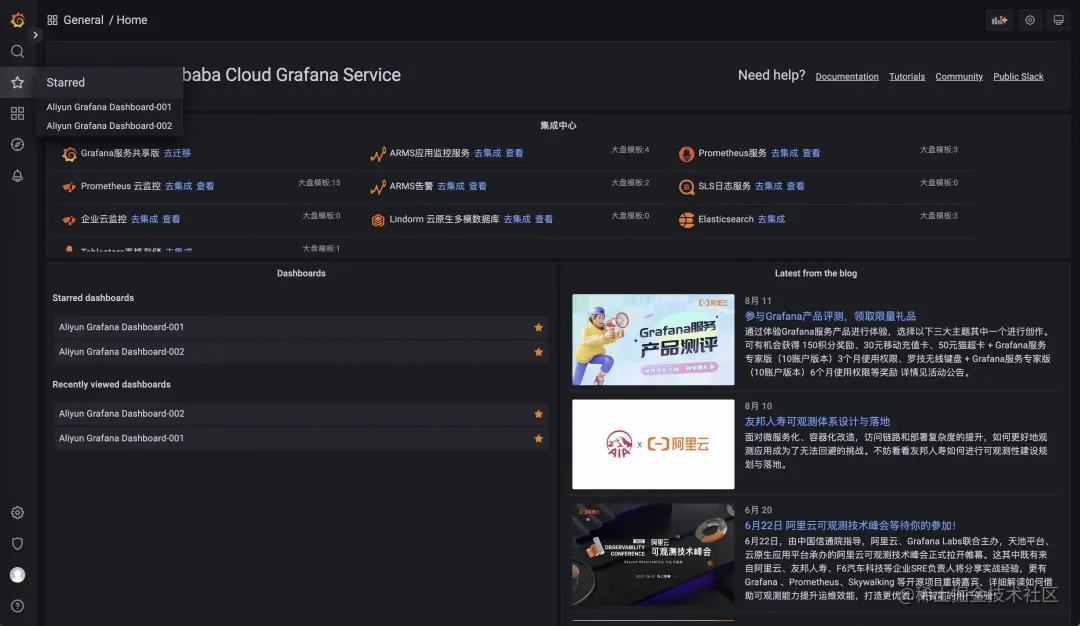The width and height of the screenshot is (1080, 626).
Task: Click 查看 for Lindorm 云原生多模数据库
Action: point(544,219)
